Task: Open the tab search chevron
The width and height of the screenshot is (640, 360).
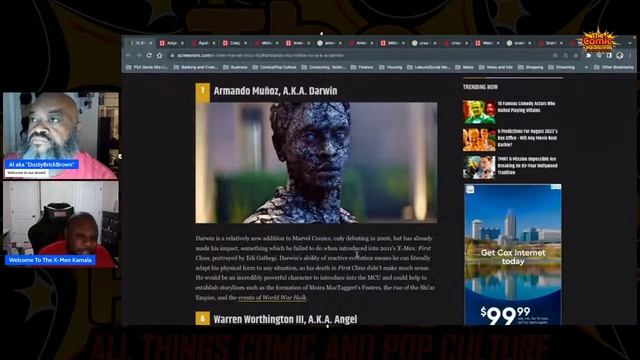Action: click(630, 43)
